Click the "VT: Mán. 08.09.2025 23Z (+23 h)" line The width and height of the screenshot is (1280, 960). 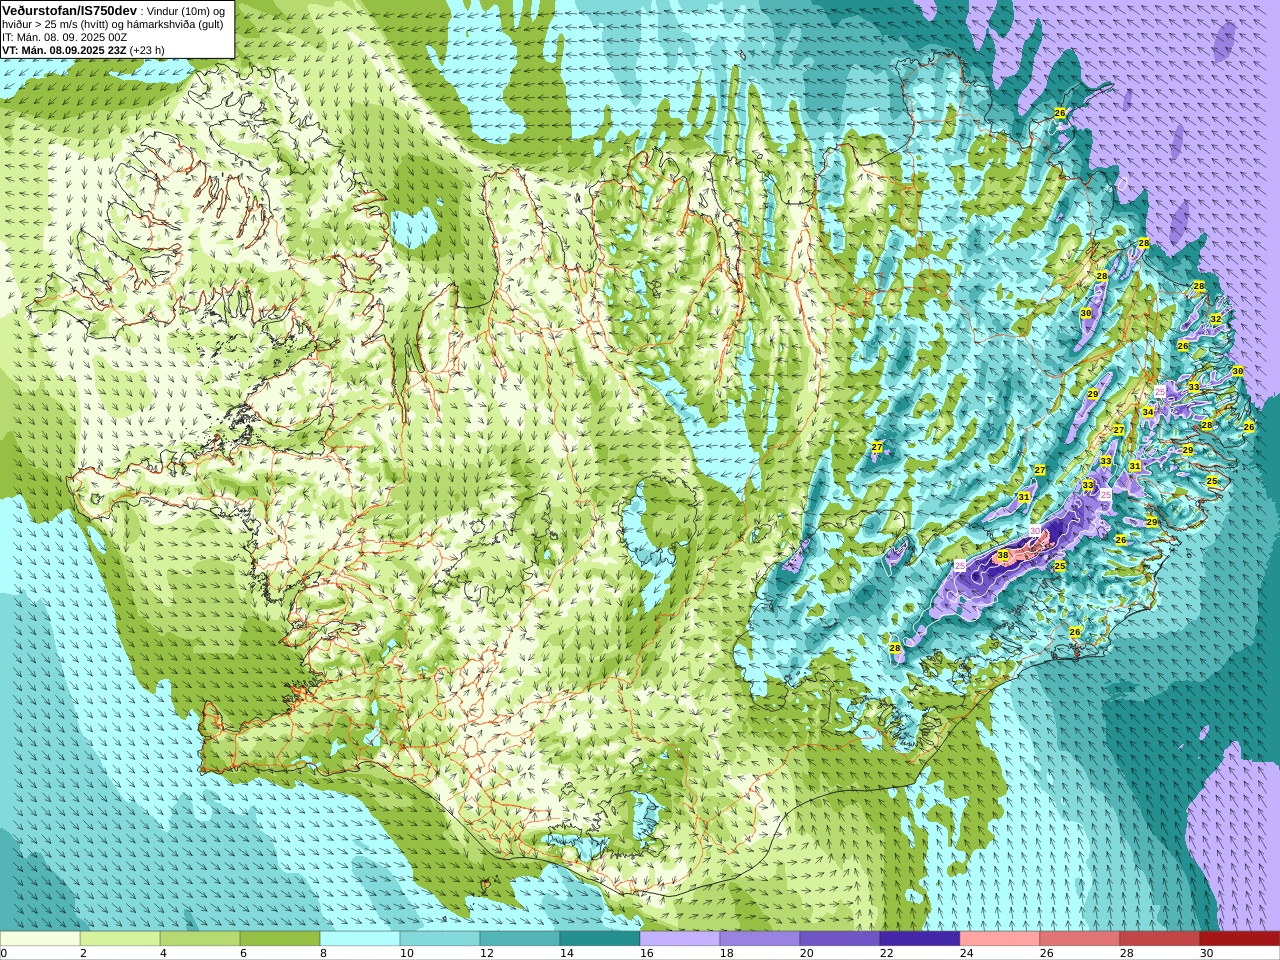tap(83, 50)
